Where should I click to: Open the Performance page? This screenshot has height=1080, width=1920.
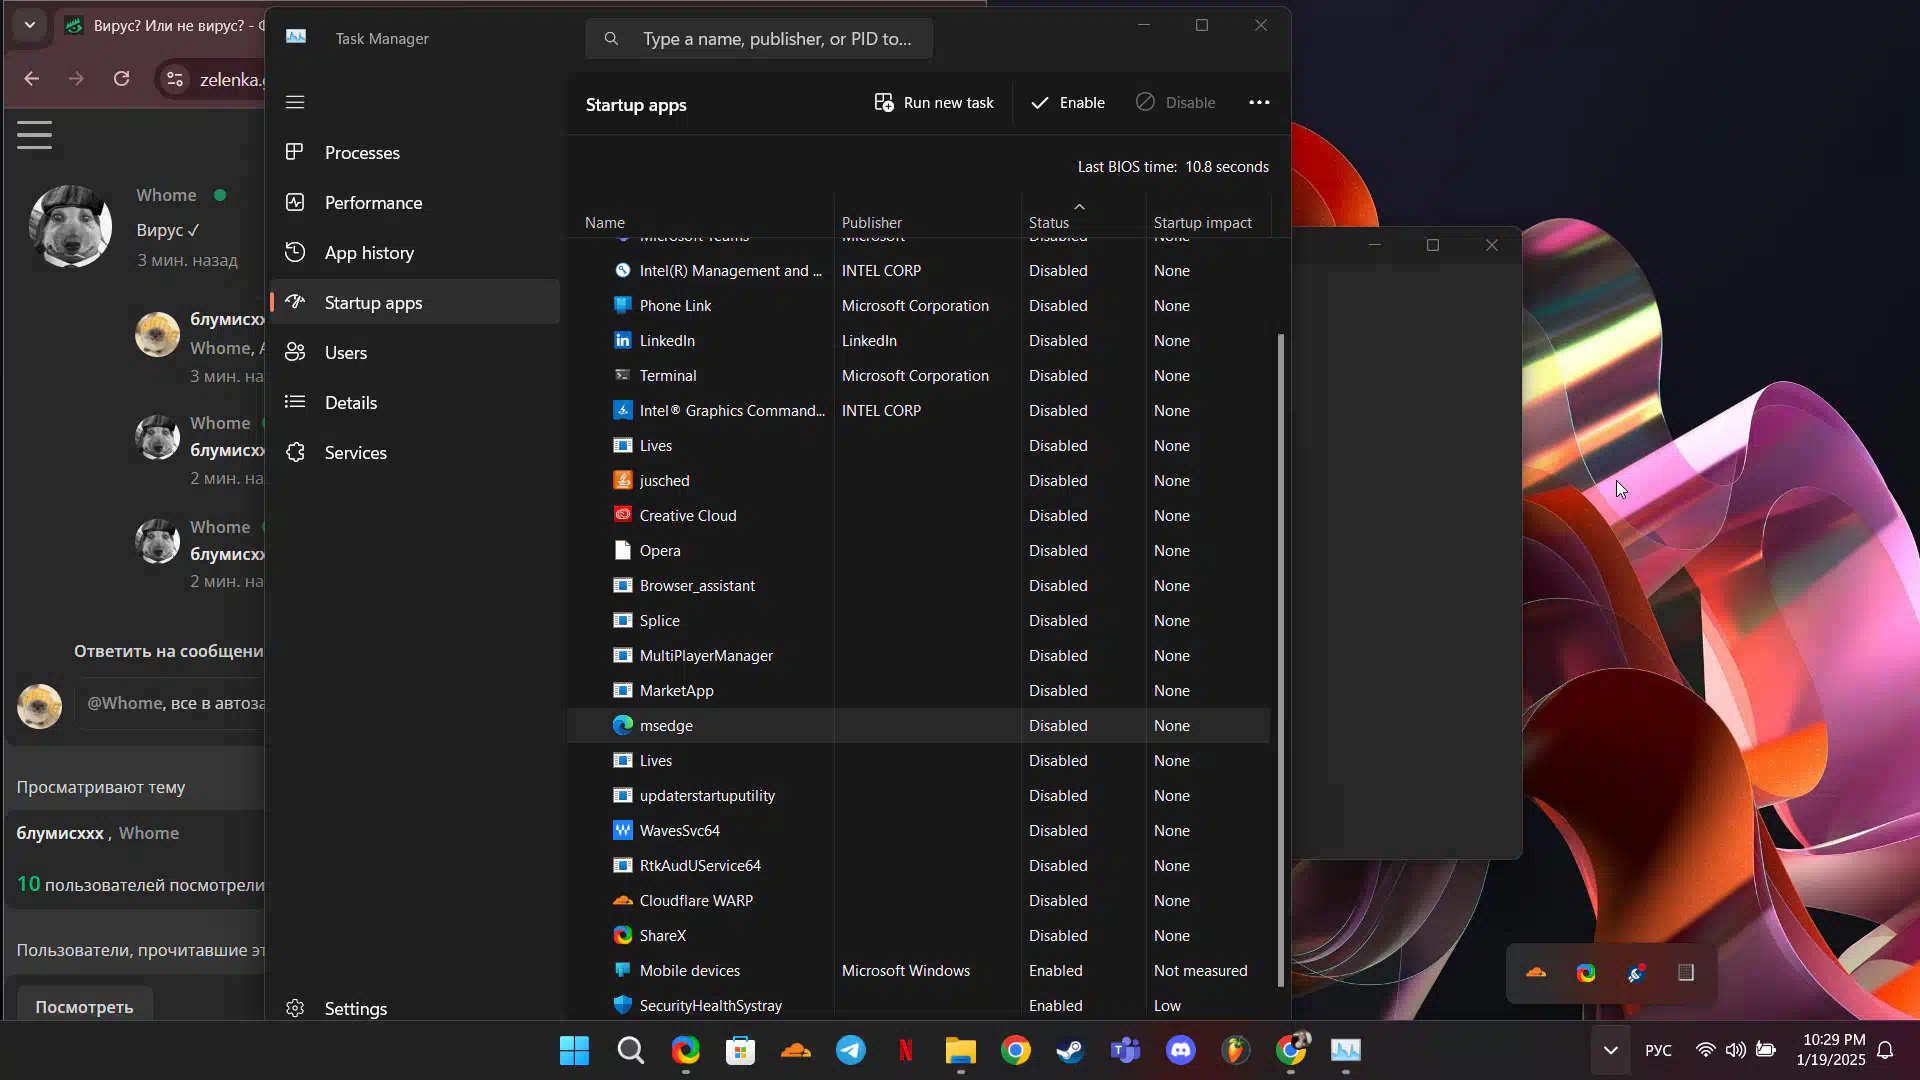click(x=415, y=203)
